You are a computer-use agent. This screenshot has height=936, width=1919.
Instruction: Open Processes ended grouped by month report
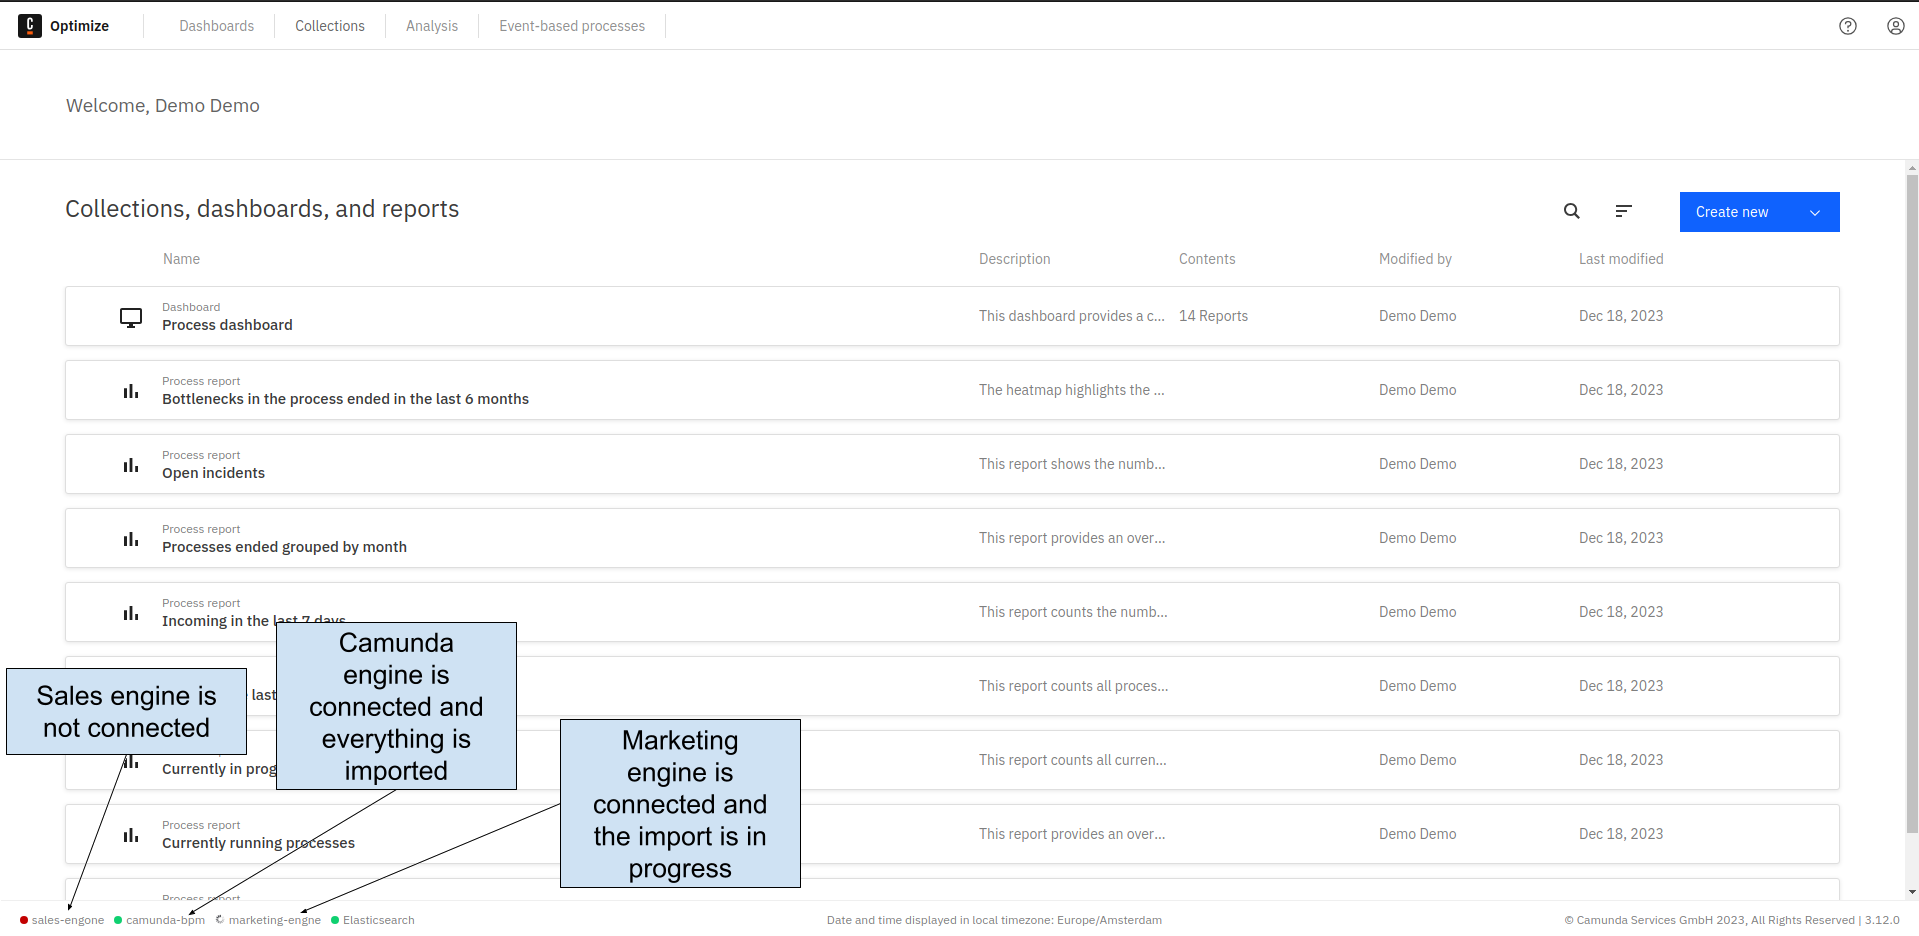click(284, 547)
